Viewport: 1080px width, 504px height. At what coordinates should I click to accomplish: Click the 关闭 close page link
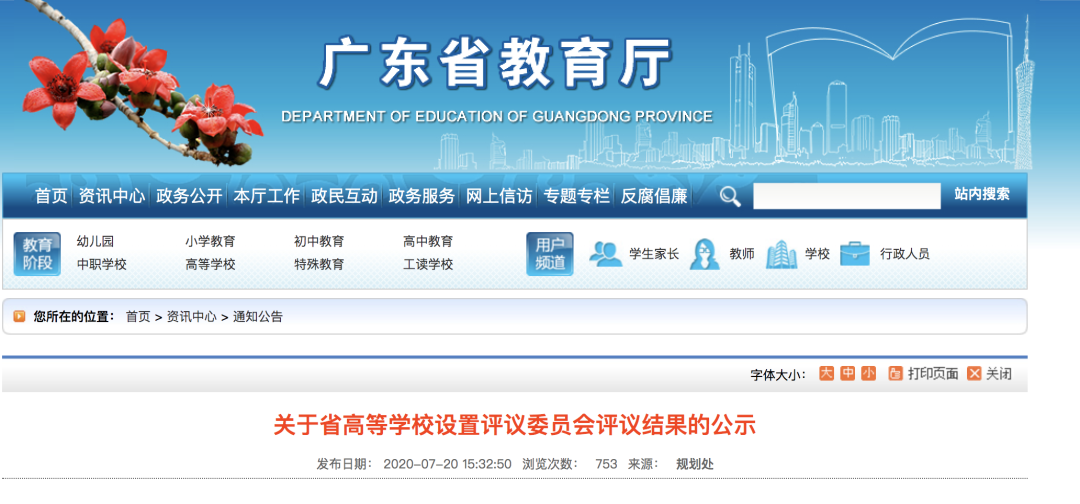999,374
